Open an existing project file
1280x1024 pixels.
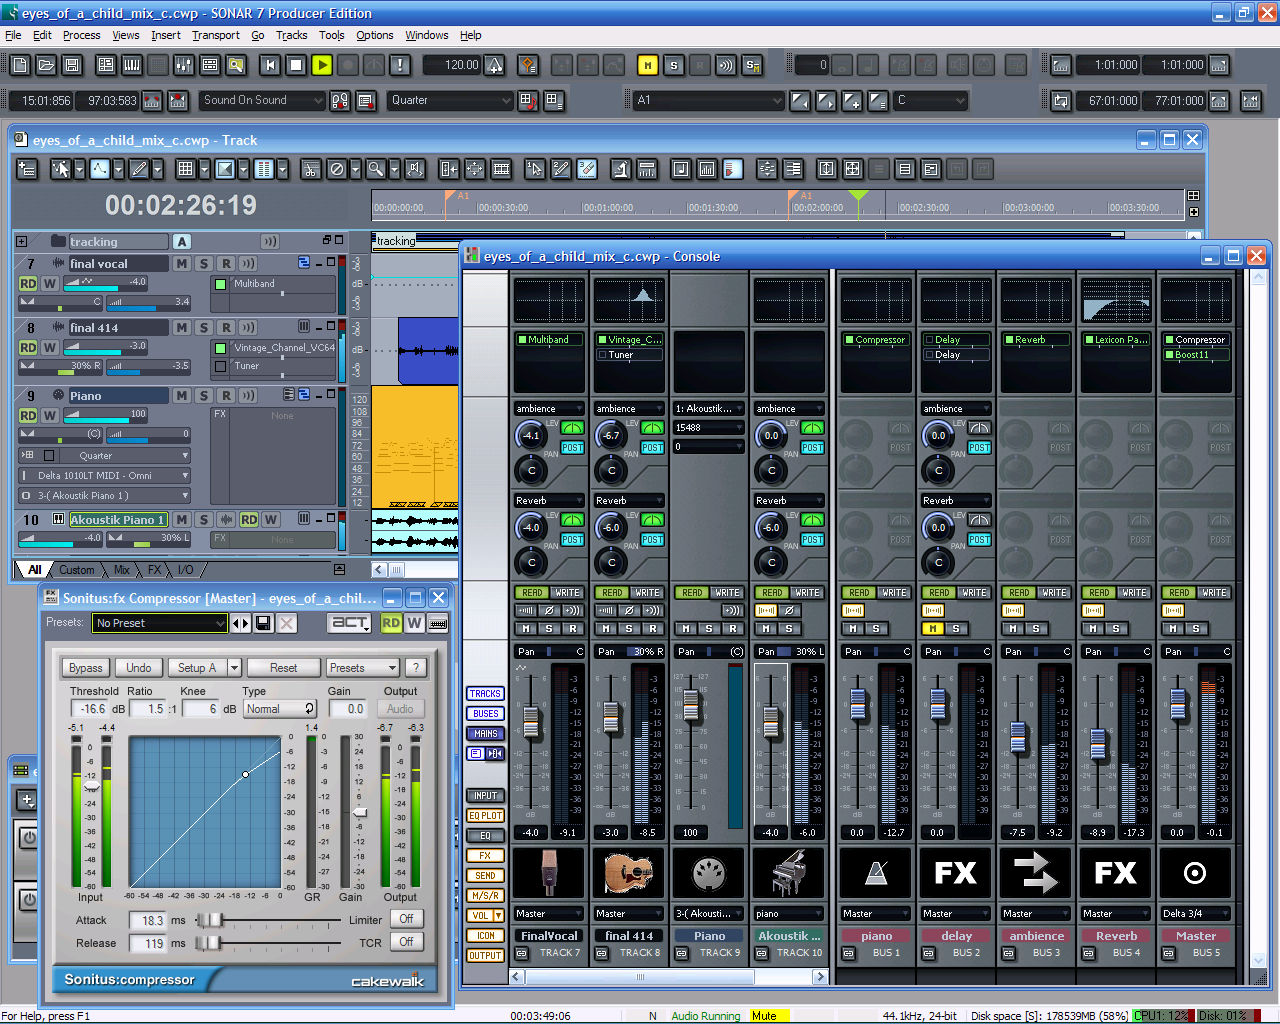click(46, 65)
